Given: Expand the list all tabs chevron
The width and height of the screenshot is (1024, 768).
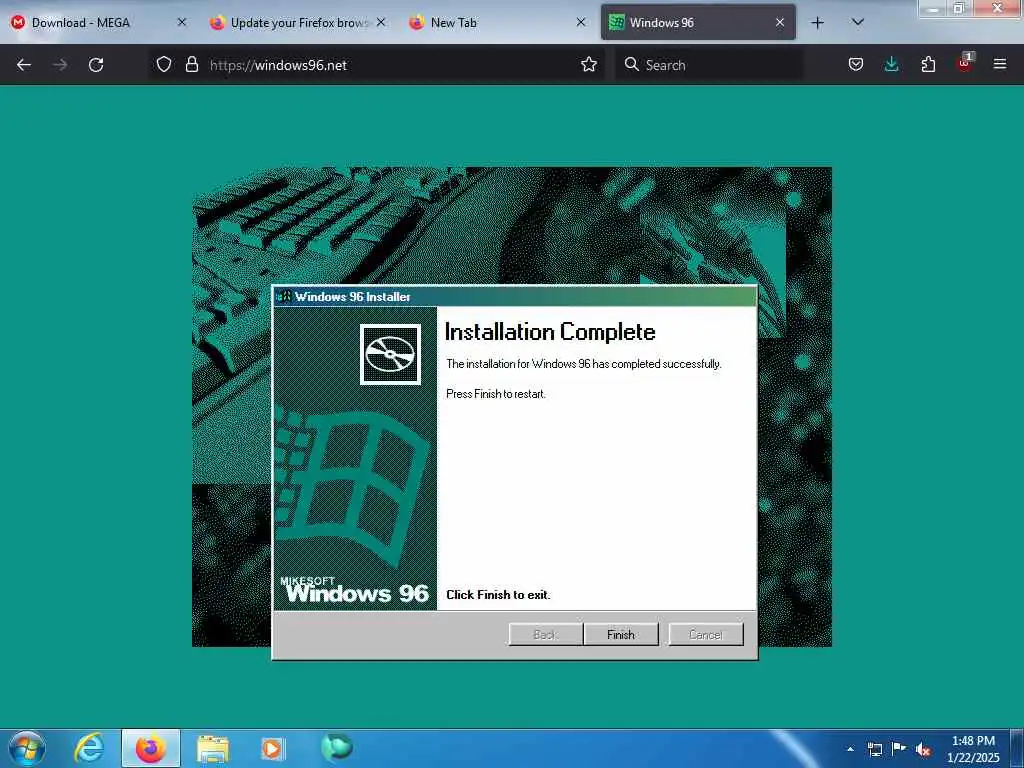Looking at the screenshot, I should [x=858, y=22].
